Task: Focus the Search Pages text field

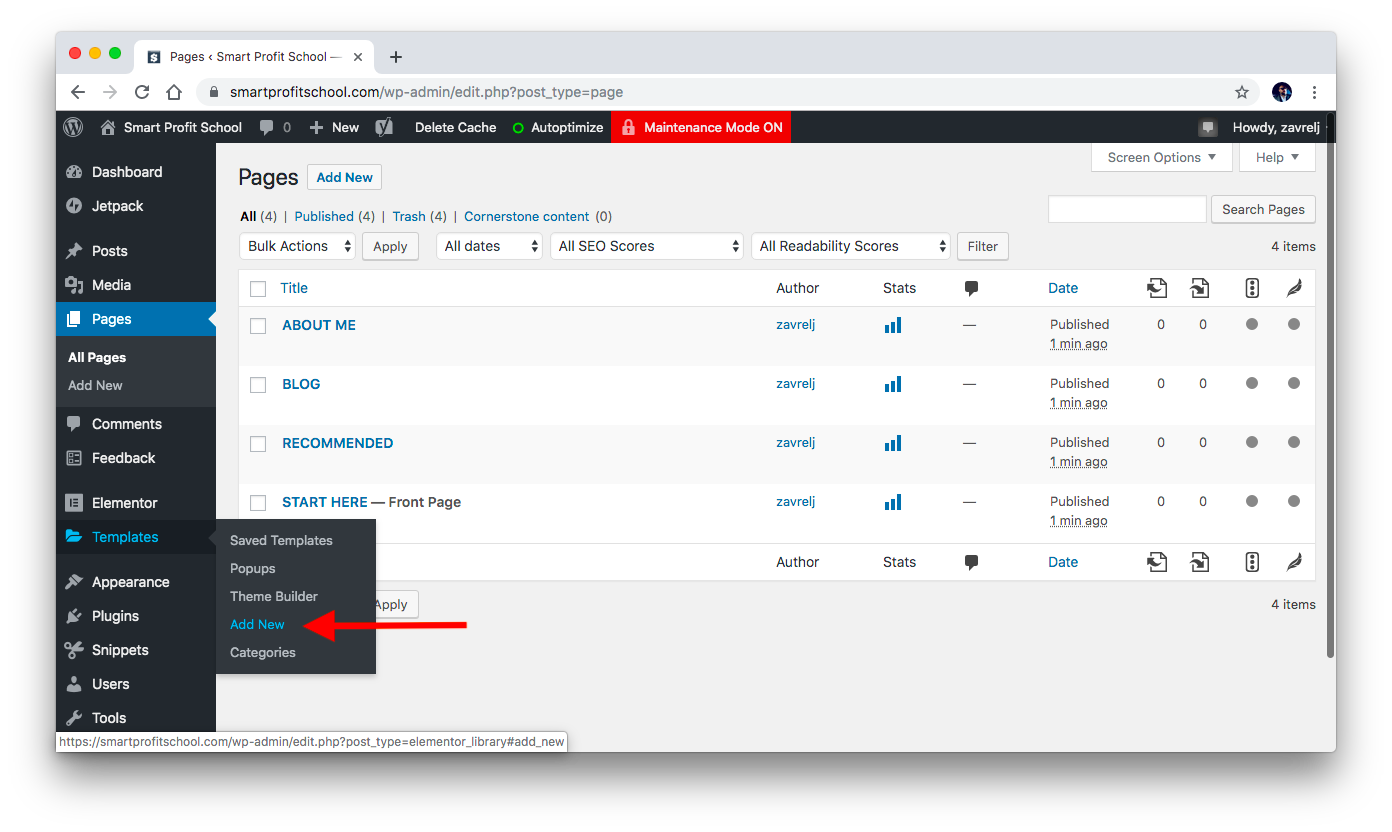Action: [x=1127, y=209]
